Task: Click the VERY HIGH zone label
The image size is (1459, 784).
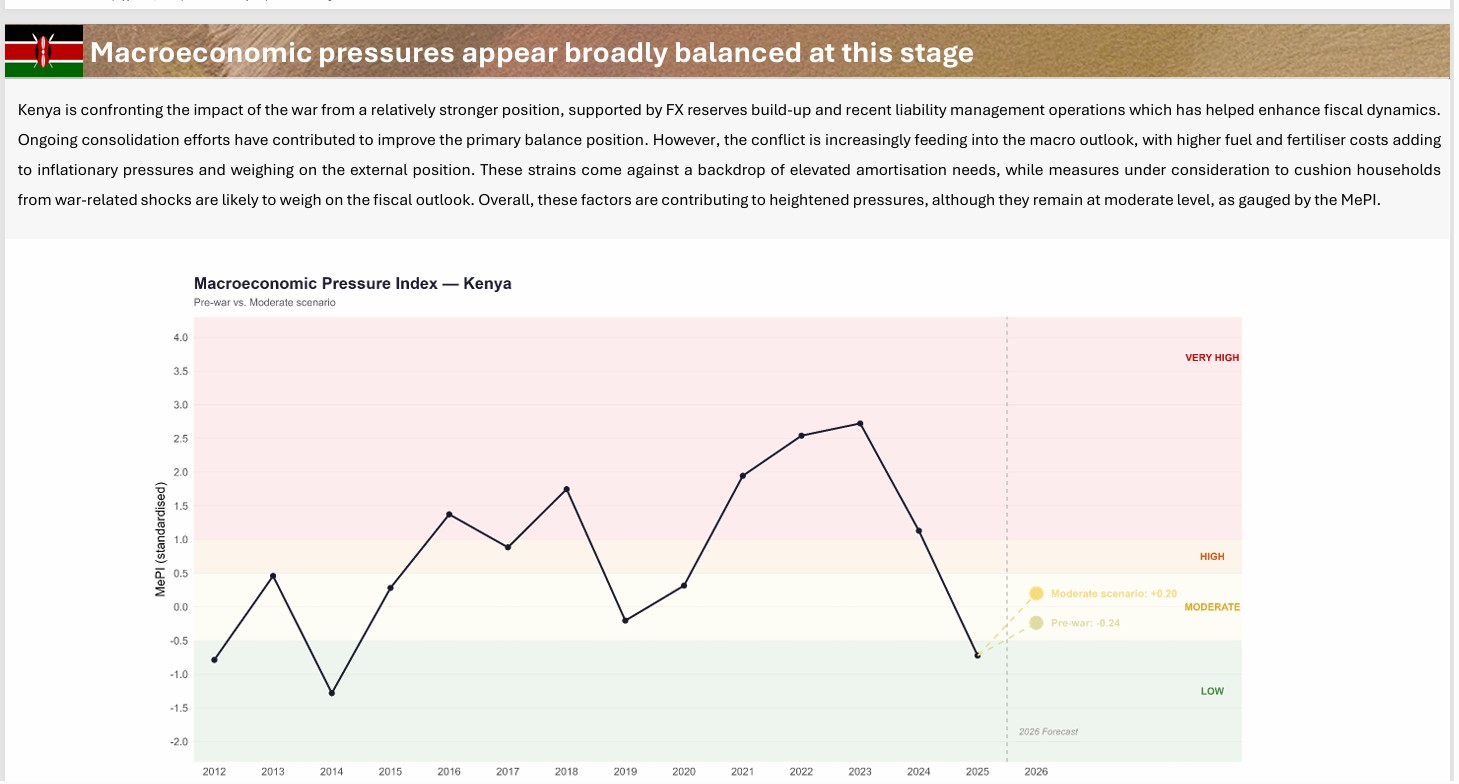Action: (1212, 358)
